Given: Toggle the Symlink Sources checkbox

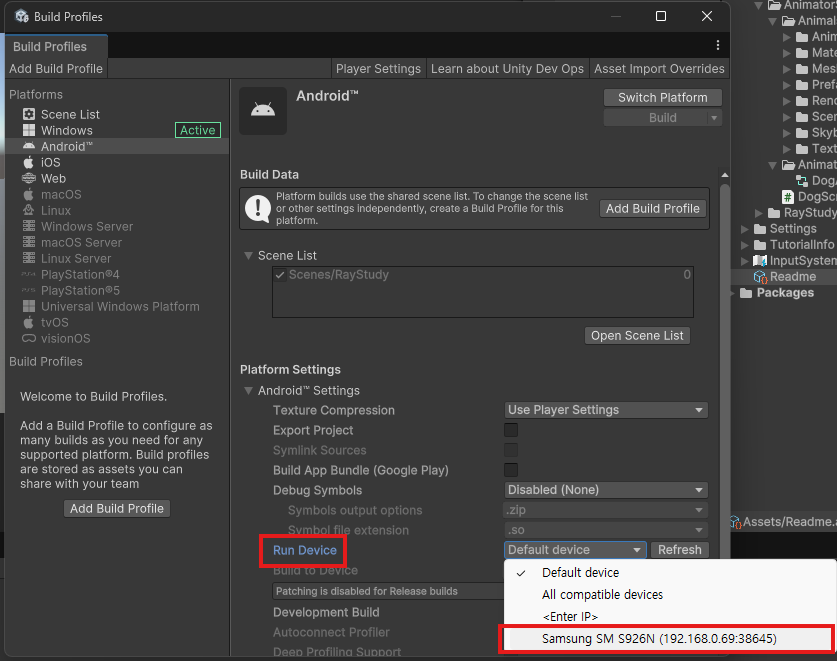Looking at the screenshot, I should [511, 450].
